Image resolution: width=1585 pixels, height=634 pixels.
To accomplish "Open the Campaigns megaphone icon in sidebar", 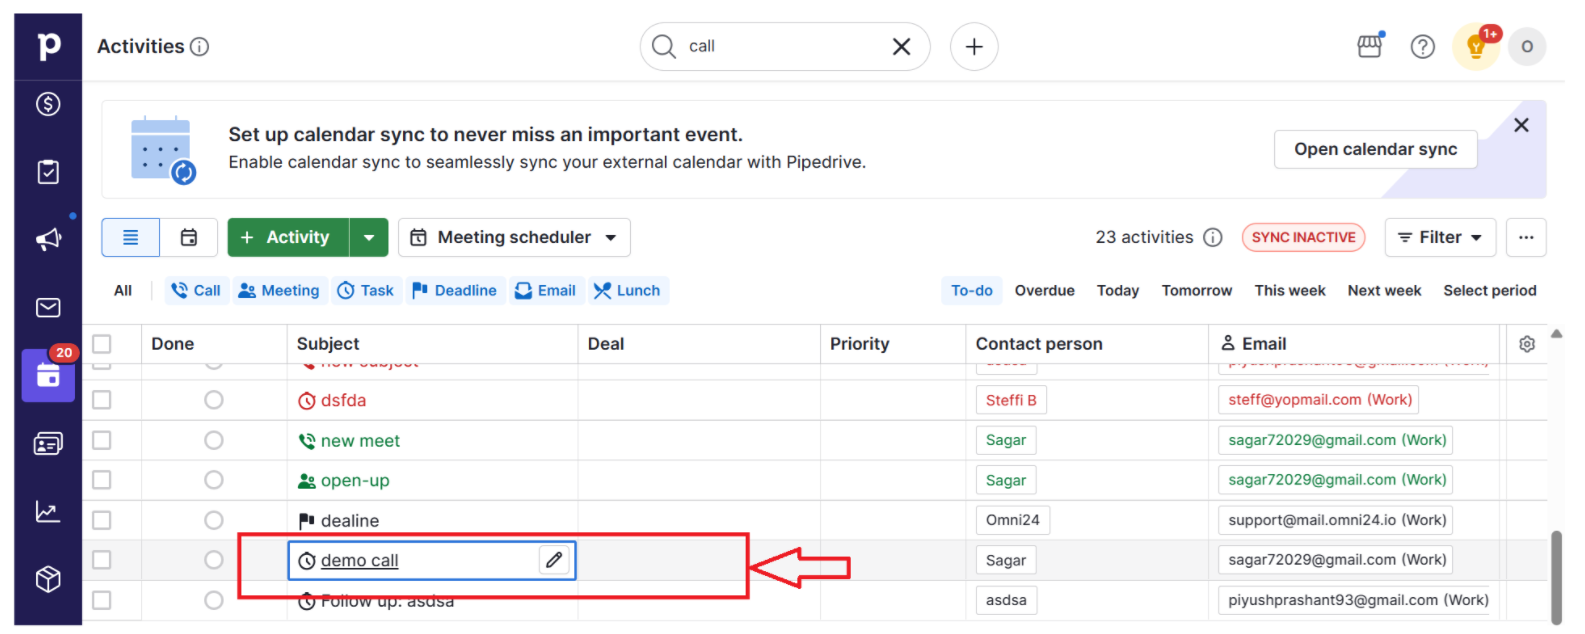I will [x=48, y=239].
